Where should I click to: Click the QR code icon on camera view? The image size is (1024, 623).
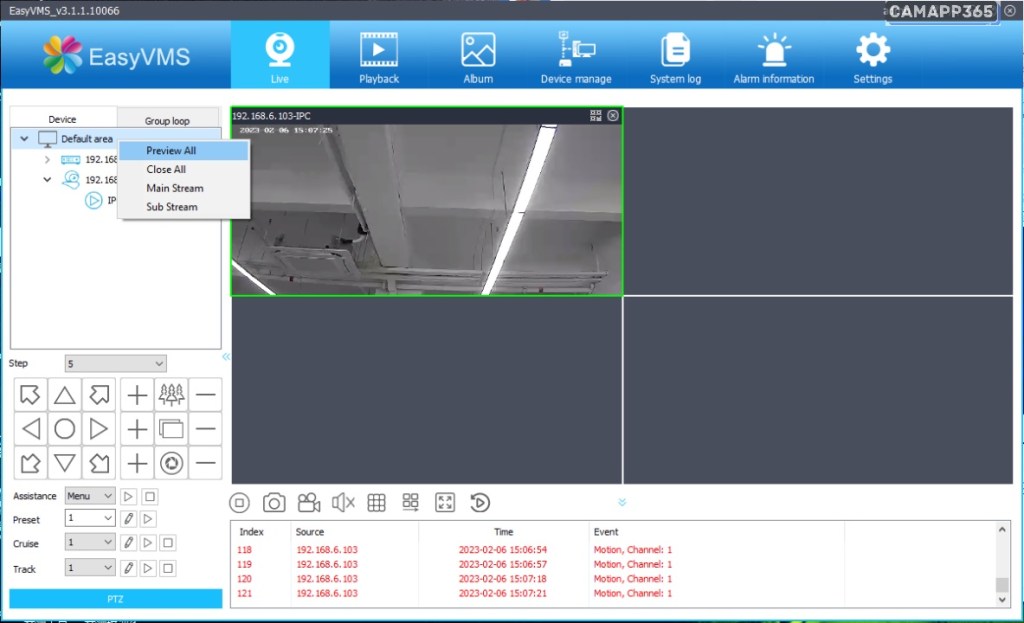click(596, 116)
